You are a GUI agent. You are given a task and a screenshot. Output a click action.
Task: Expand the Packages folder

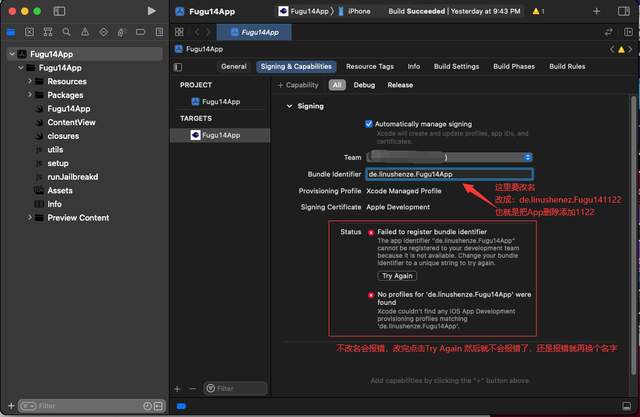29,95
